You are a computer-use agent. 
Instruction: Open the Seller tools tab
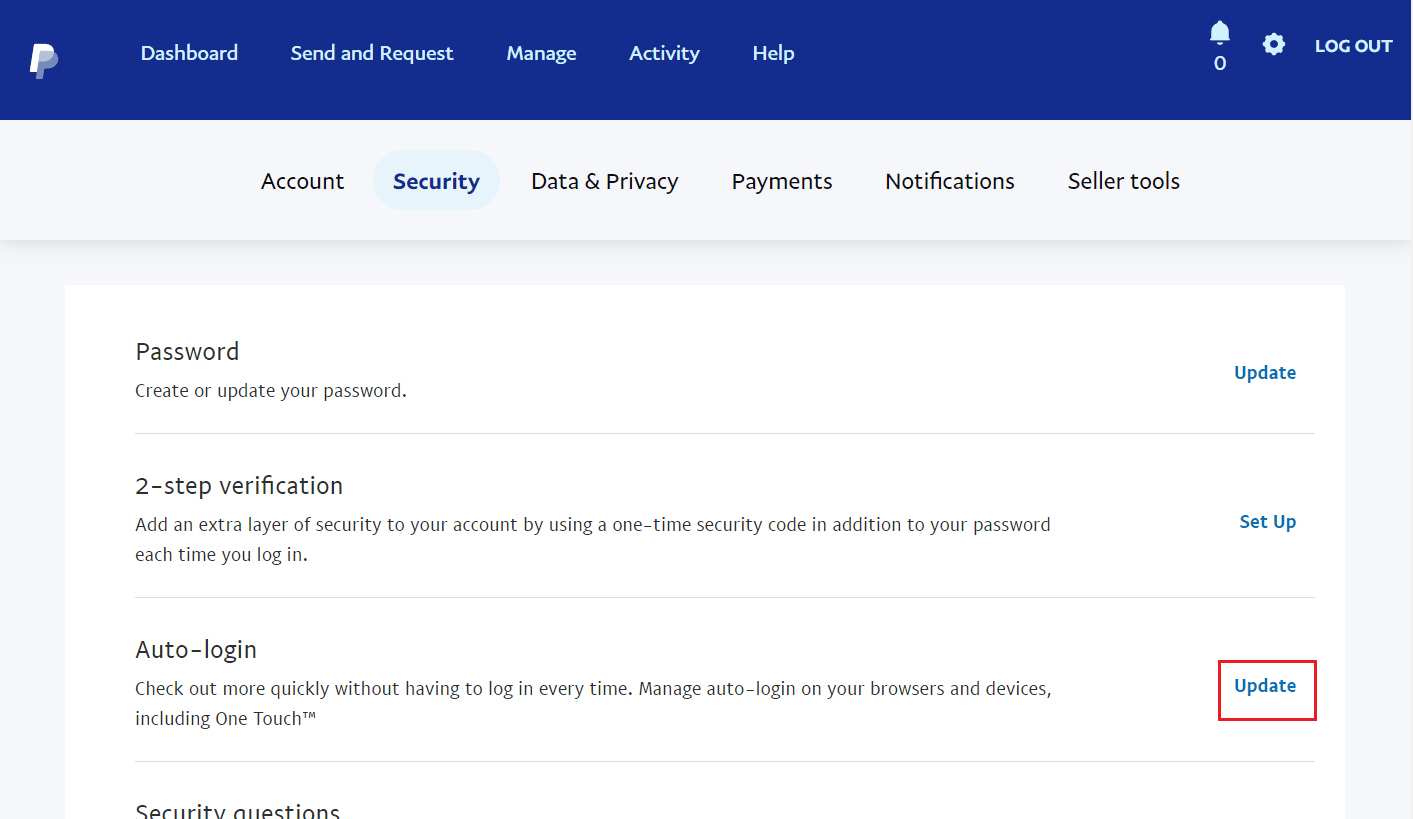pyautogui.click(x=1123, y=181)
